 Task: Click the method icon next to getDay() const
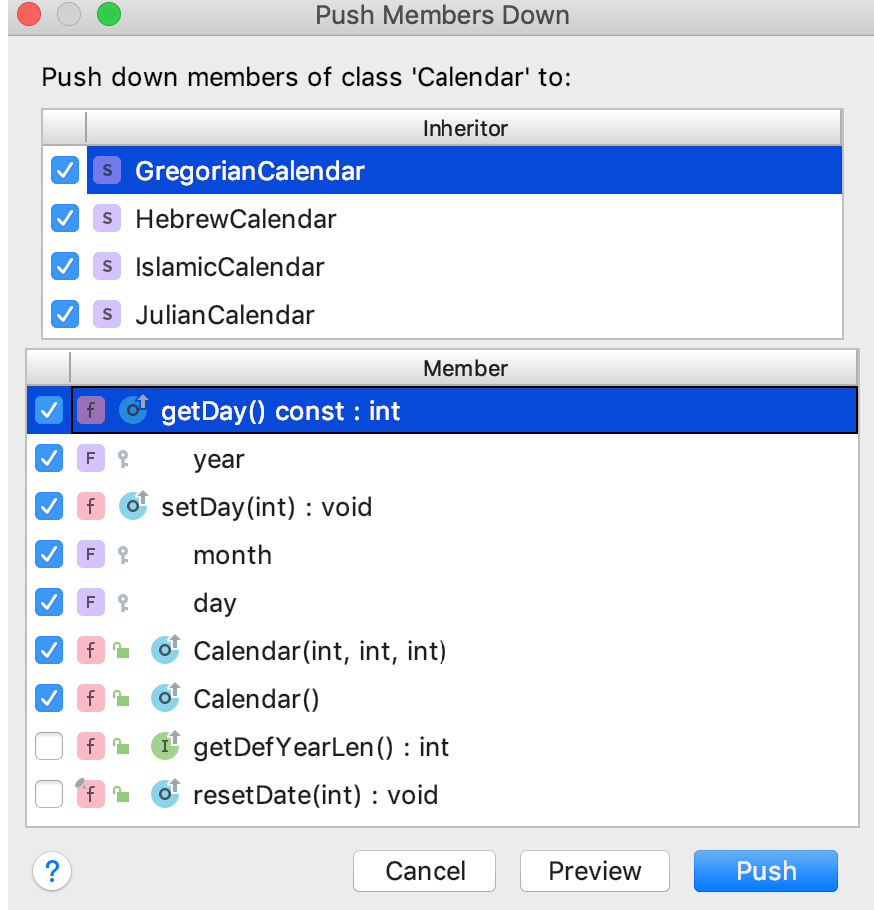coord(91,410)
